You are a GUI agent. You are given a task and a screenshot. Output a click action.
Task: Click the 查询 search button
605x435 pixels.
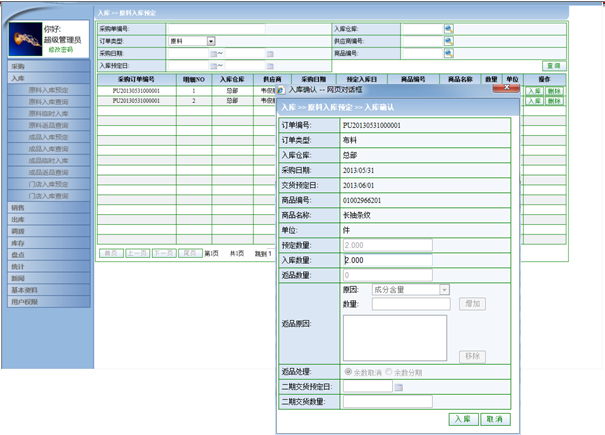coord(552,65)
